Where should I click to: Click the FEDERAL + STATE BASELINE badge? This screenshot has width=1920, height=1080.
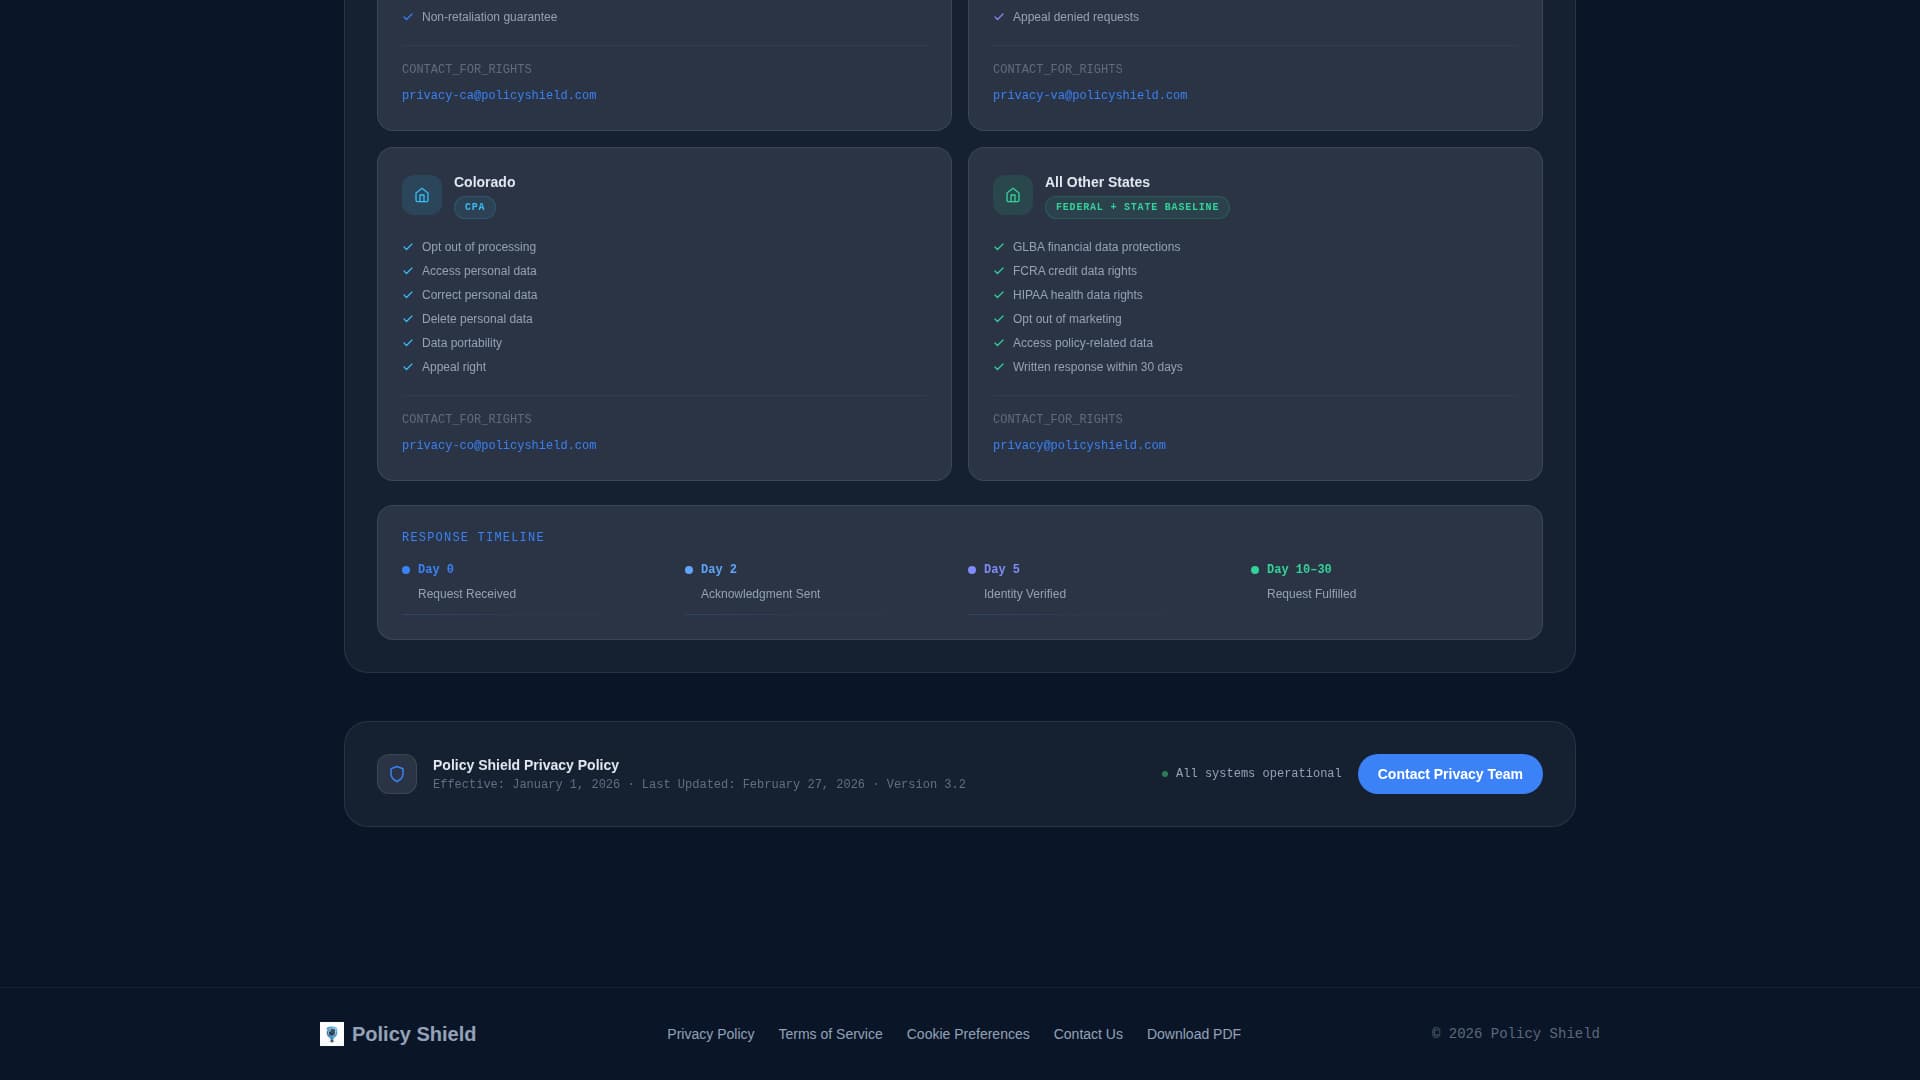tap(1136, 207)
